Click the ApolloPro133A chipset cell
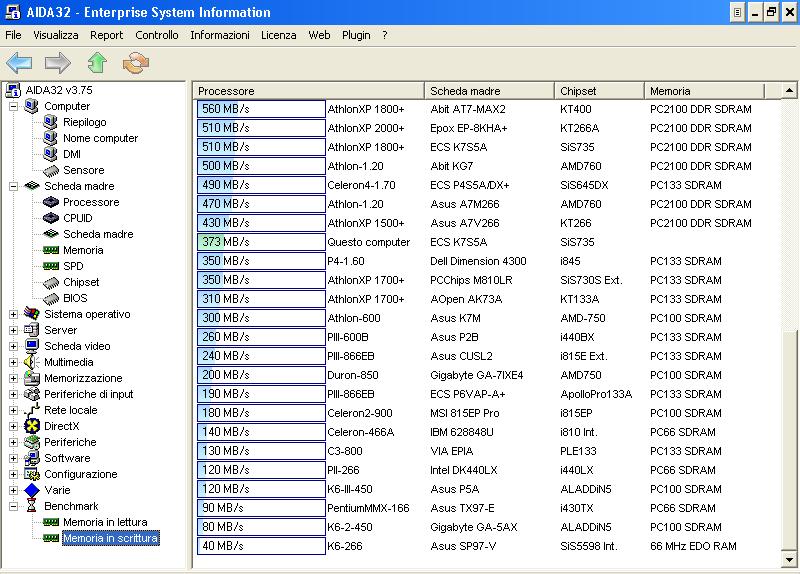Screen dimensions: 800x574 pos(596,394)
